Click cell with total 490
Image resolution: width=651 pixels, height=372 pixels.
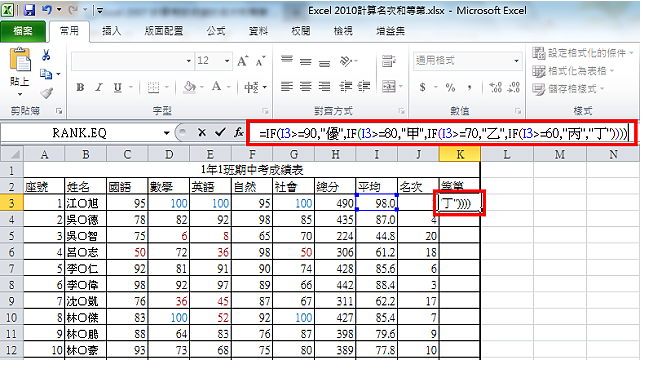335,203
